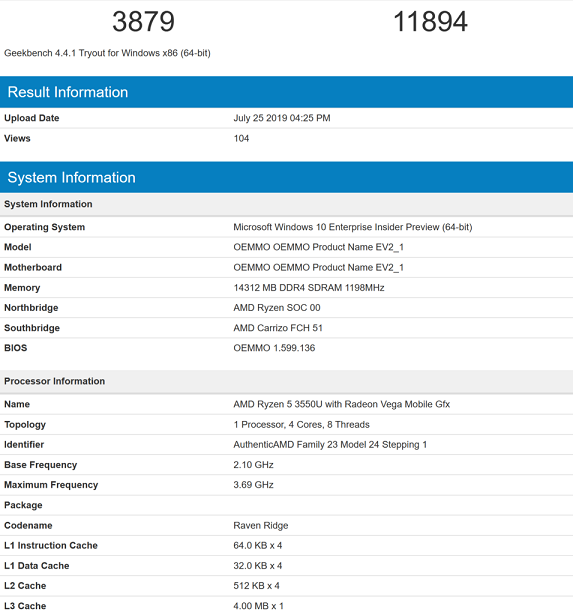The height and width of the screenshot is (615, 573).
Task: Select the Result Information header
Action: pos(286,92)
